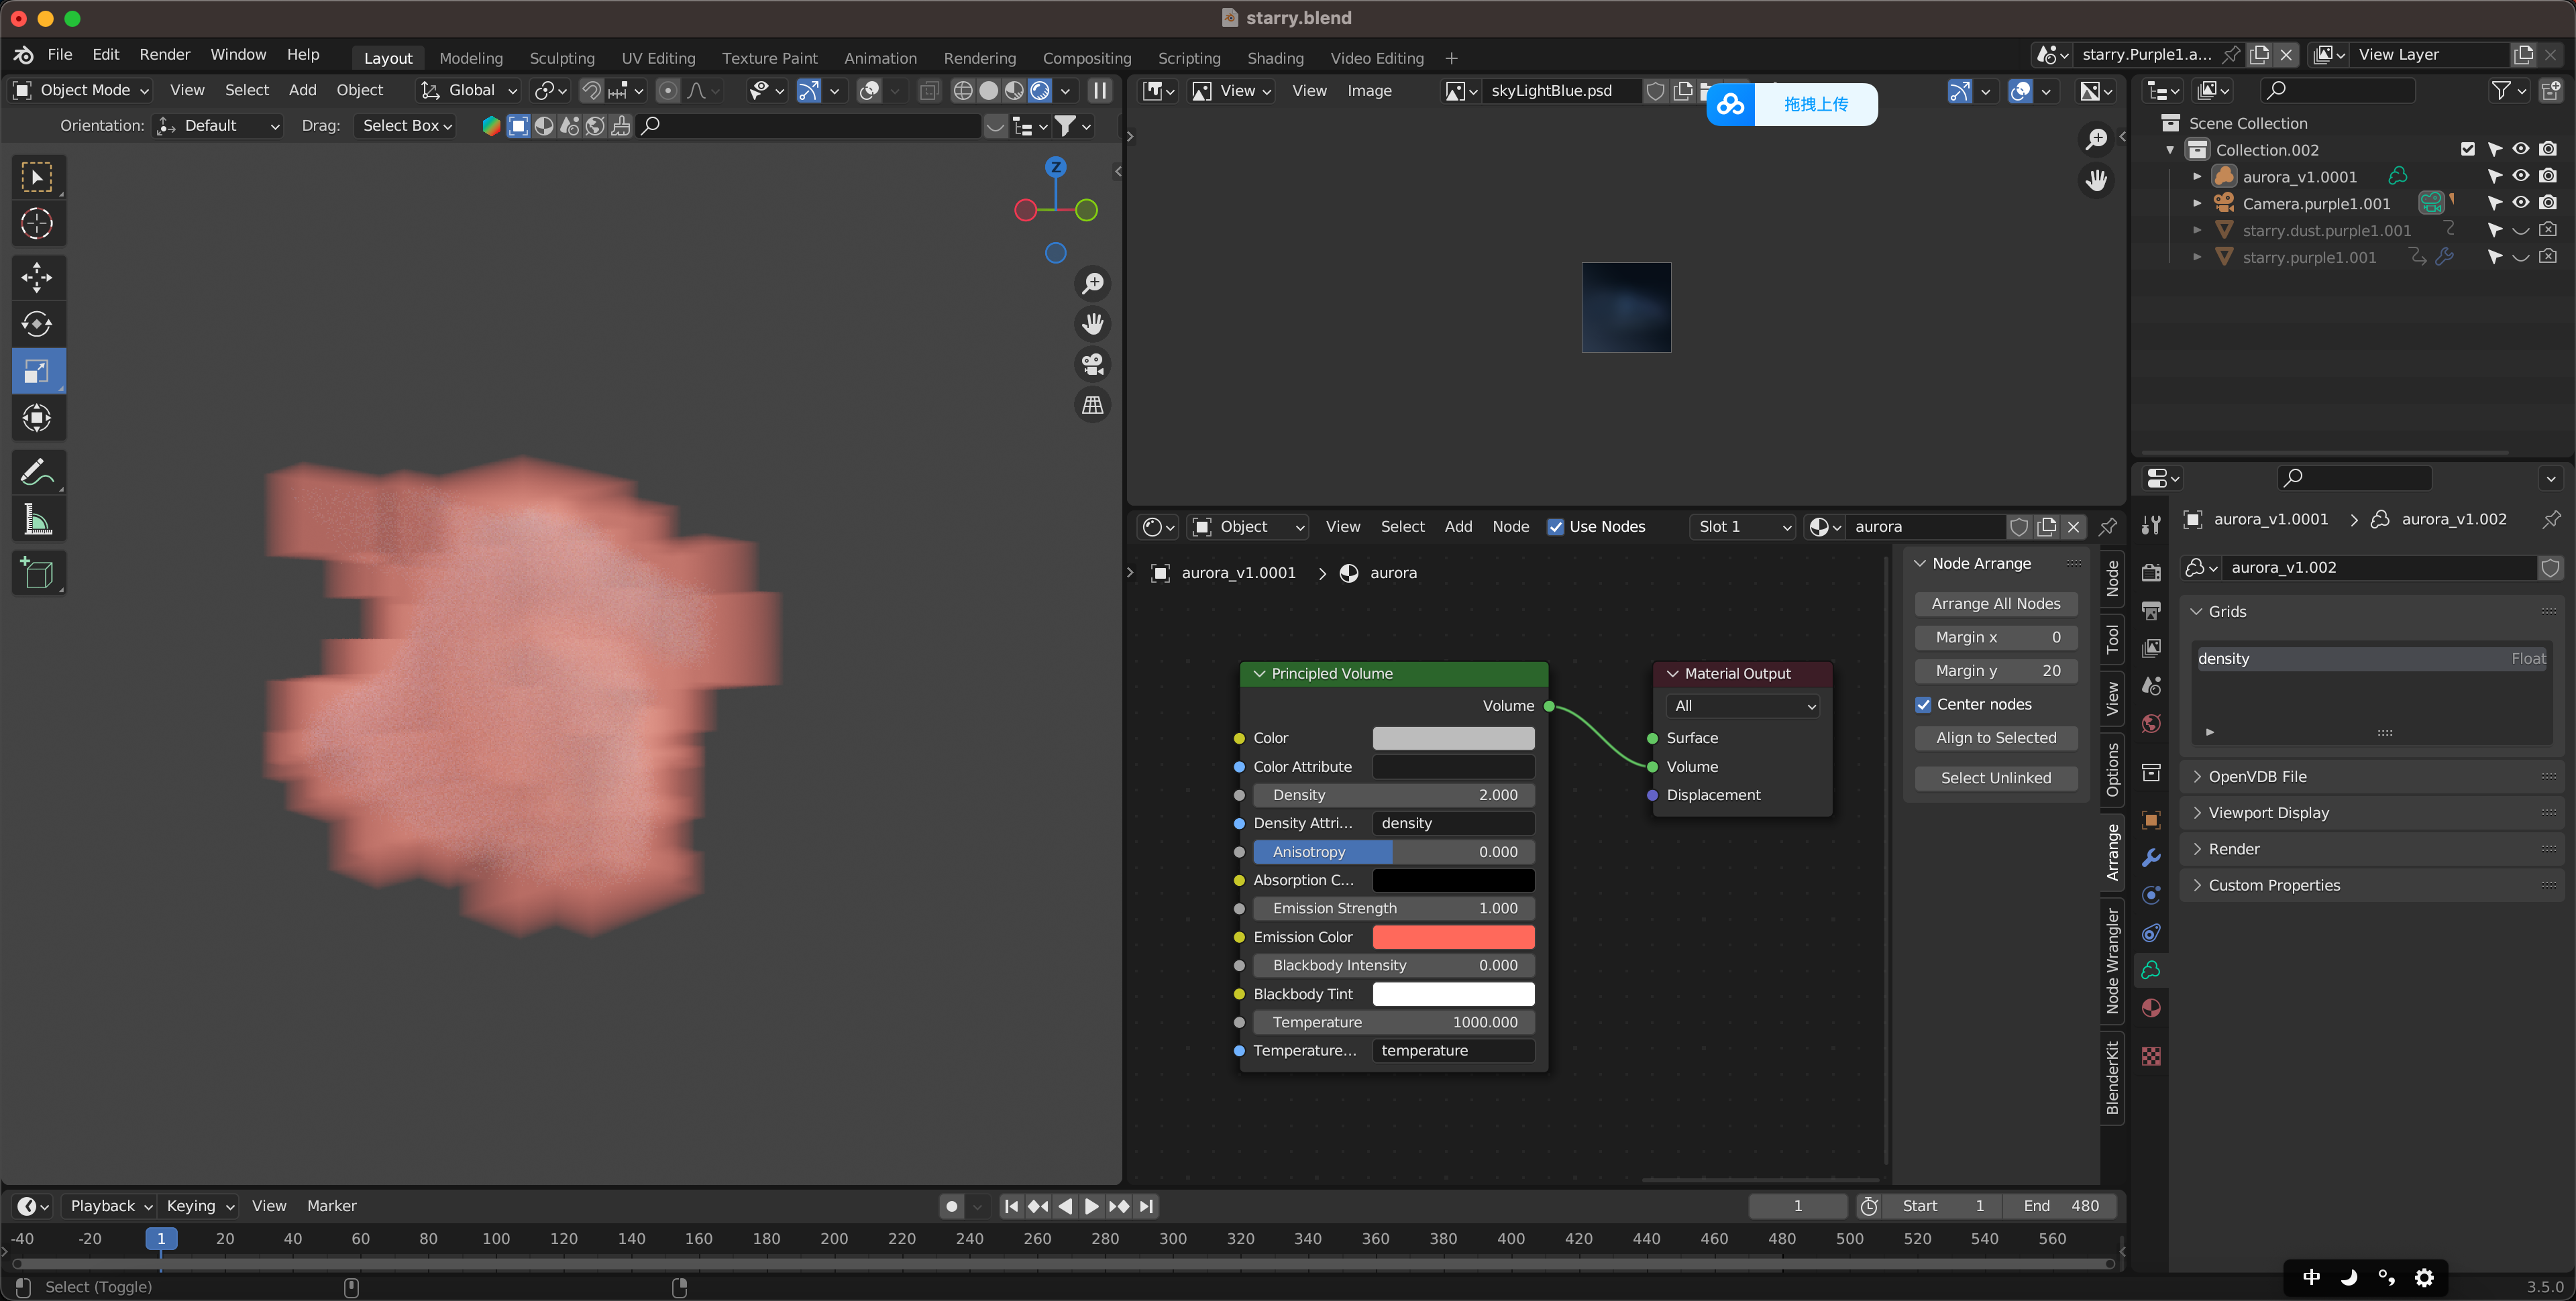This screenshot has width=2576, height=1301.
Task: Open the Emission Color swatch
Action: click(1453, 937)
